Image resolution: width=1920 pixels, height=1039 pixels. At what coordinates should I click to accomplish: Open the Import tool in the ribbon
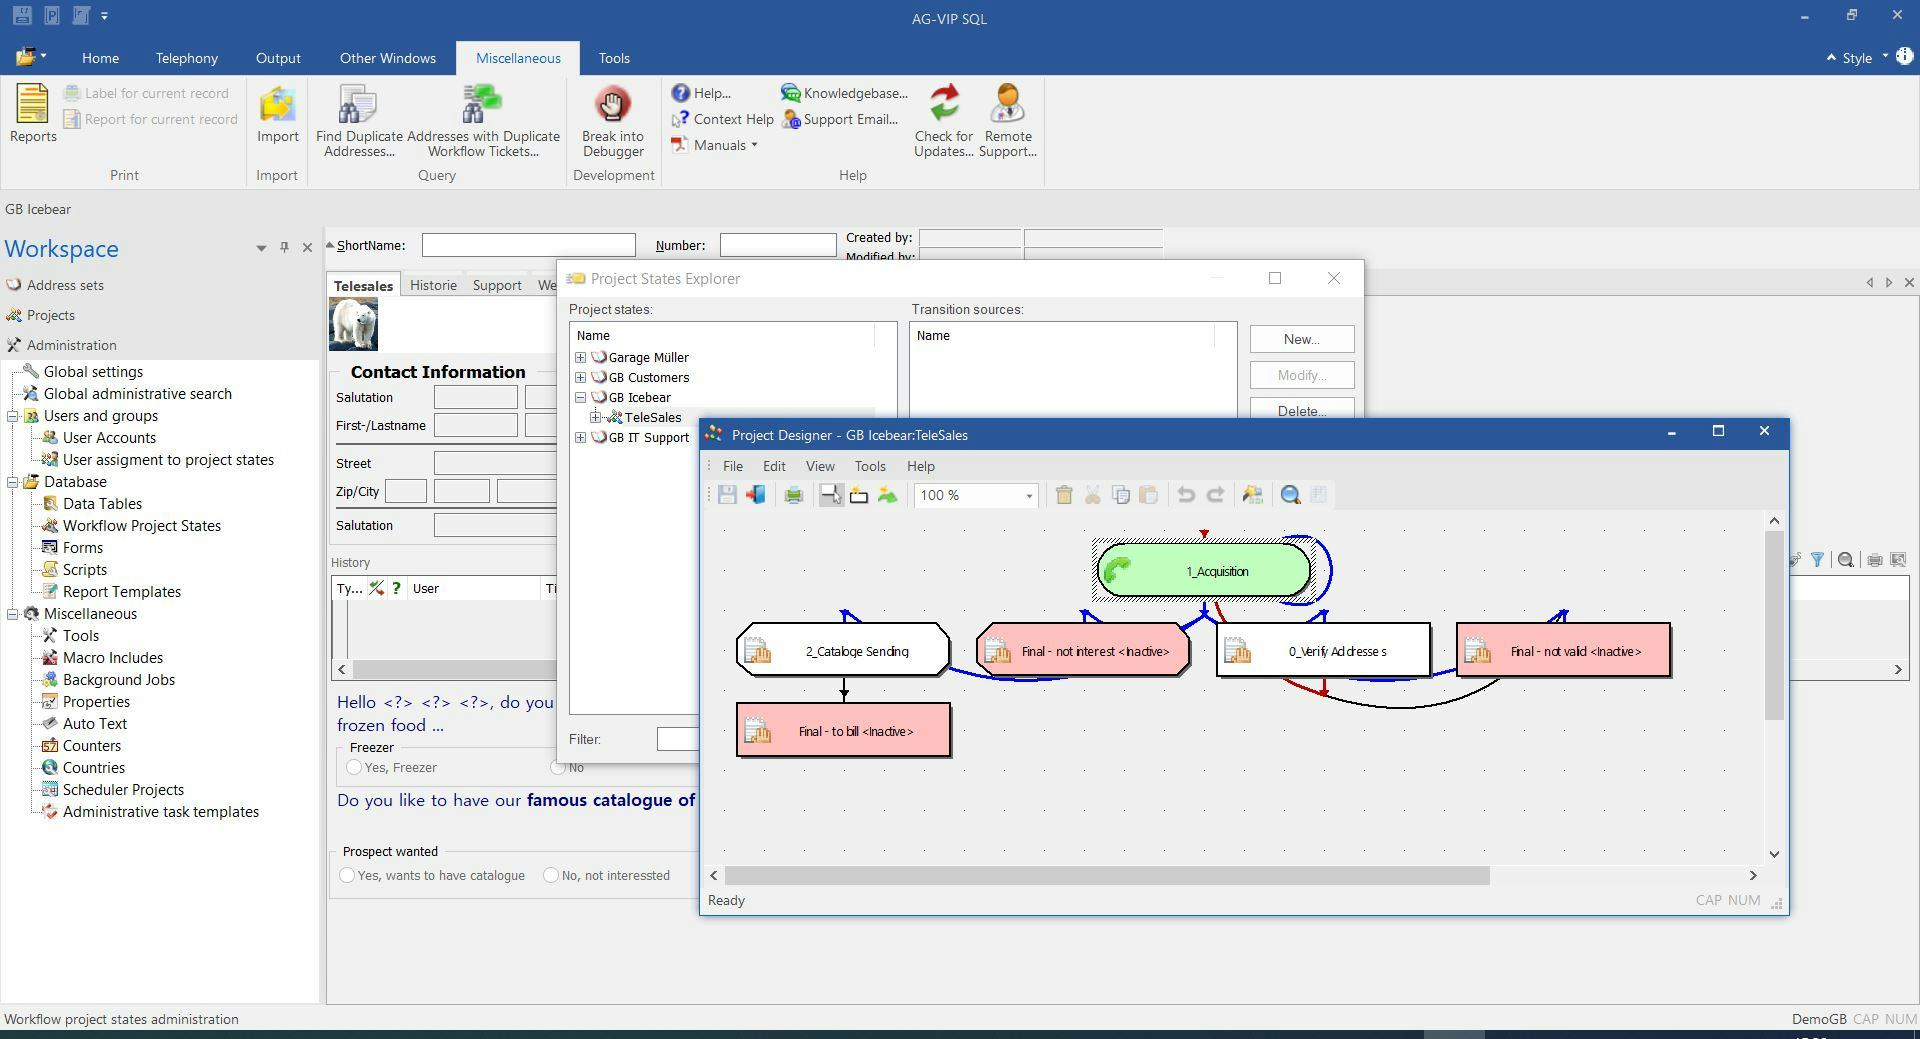click(x=277, y=114)
